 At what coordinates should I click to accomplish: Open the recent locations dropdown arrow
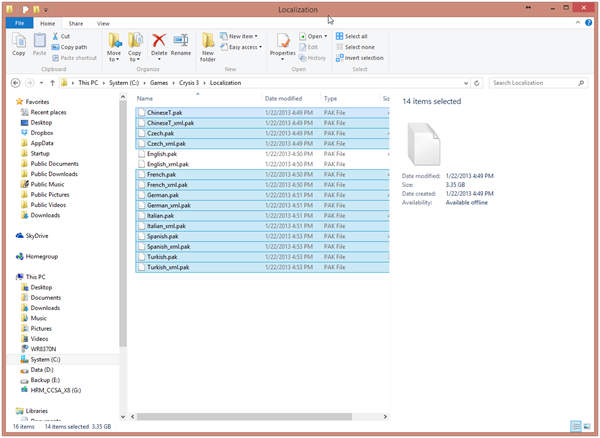[x=41, y=83]
